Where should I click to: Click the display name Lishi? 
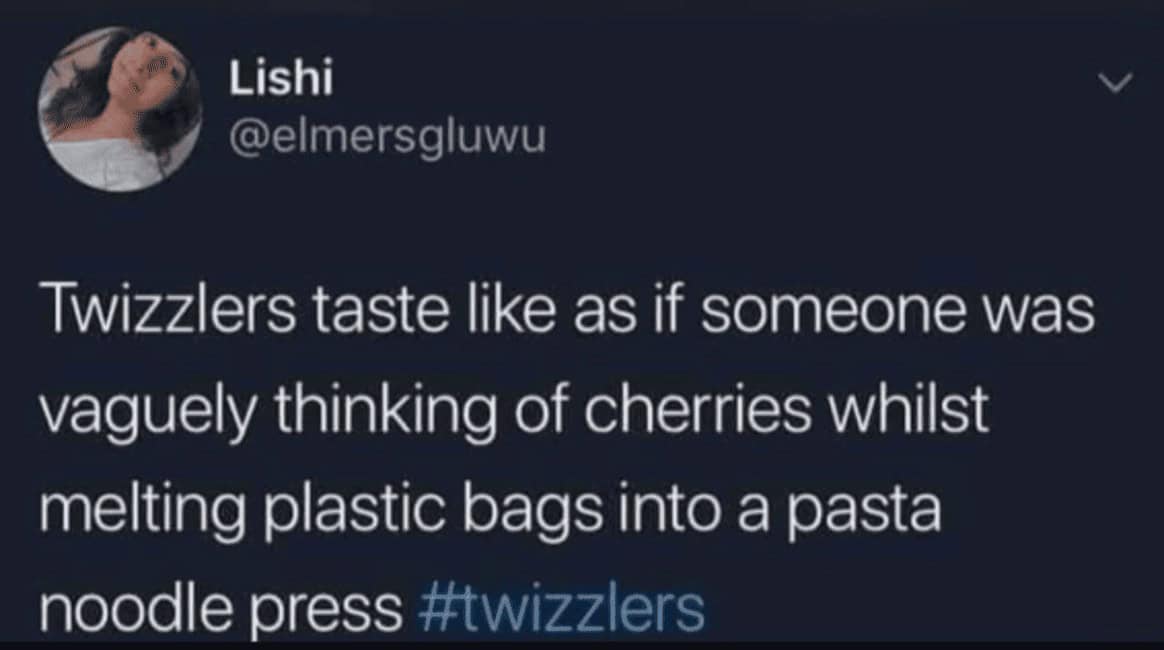[x=281, y=76]
